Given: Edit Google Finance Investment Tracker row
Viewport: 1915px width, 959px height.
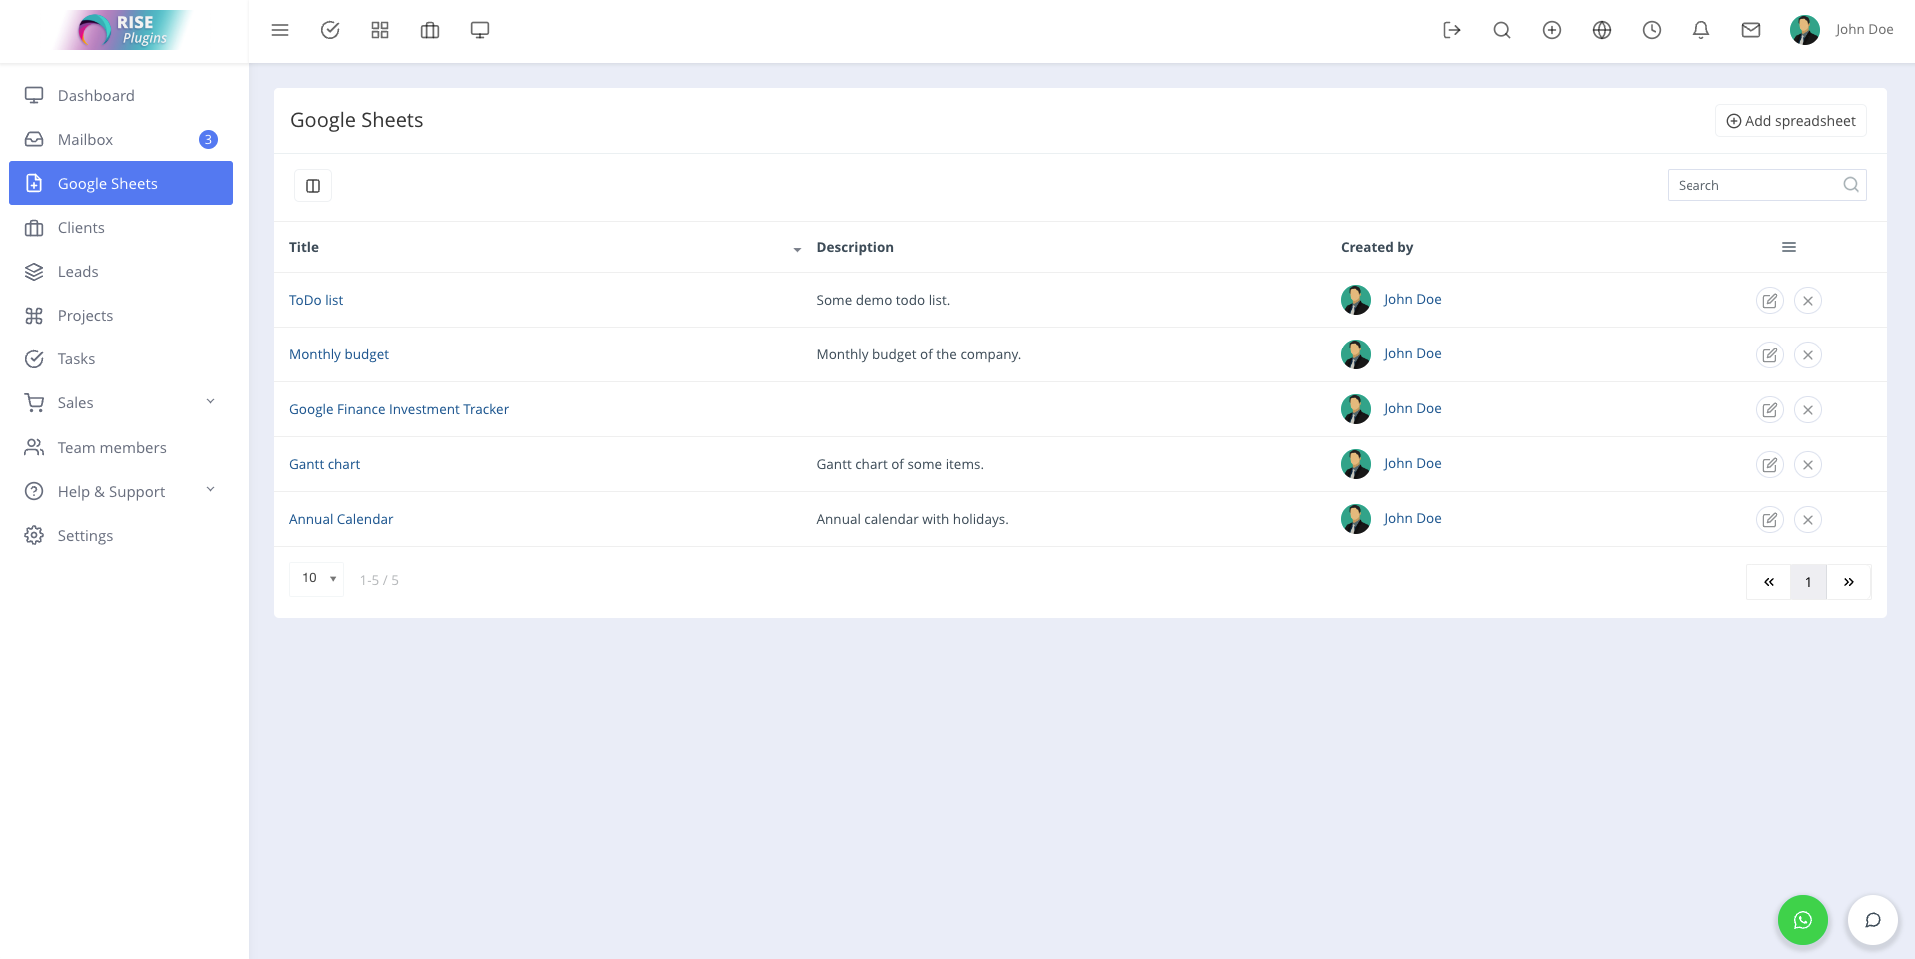Looking at the screenshot, I should click(1770, 410).
